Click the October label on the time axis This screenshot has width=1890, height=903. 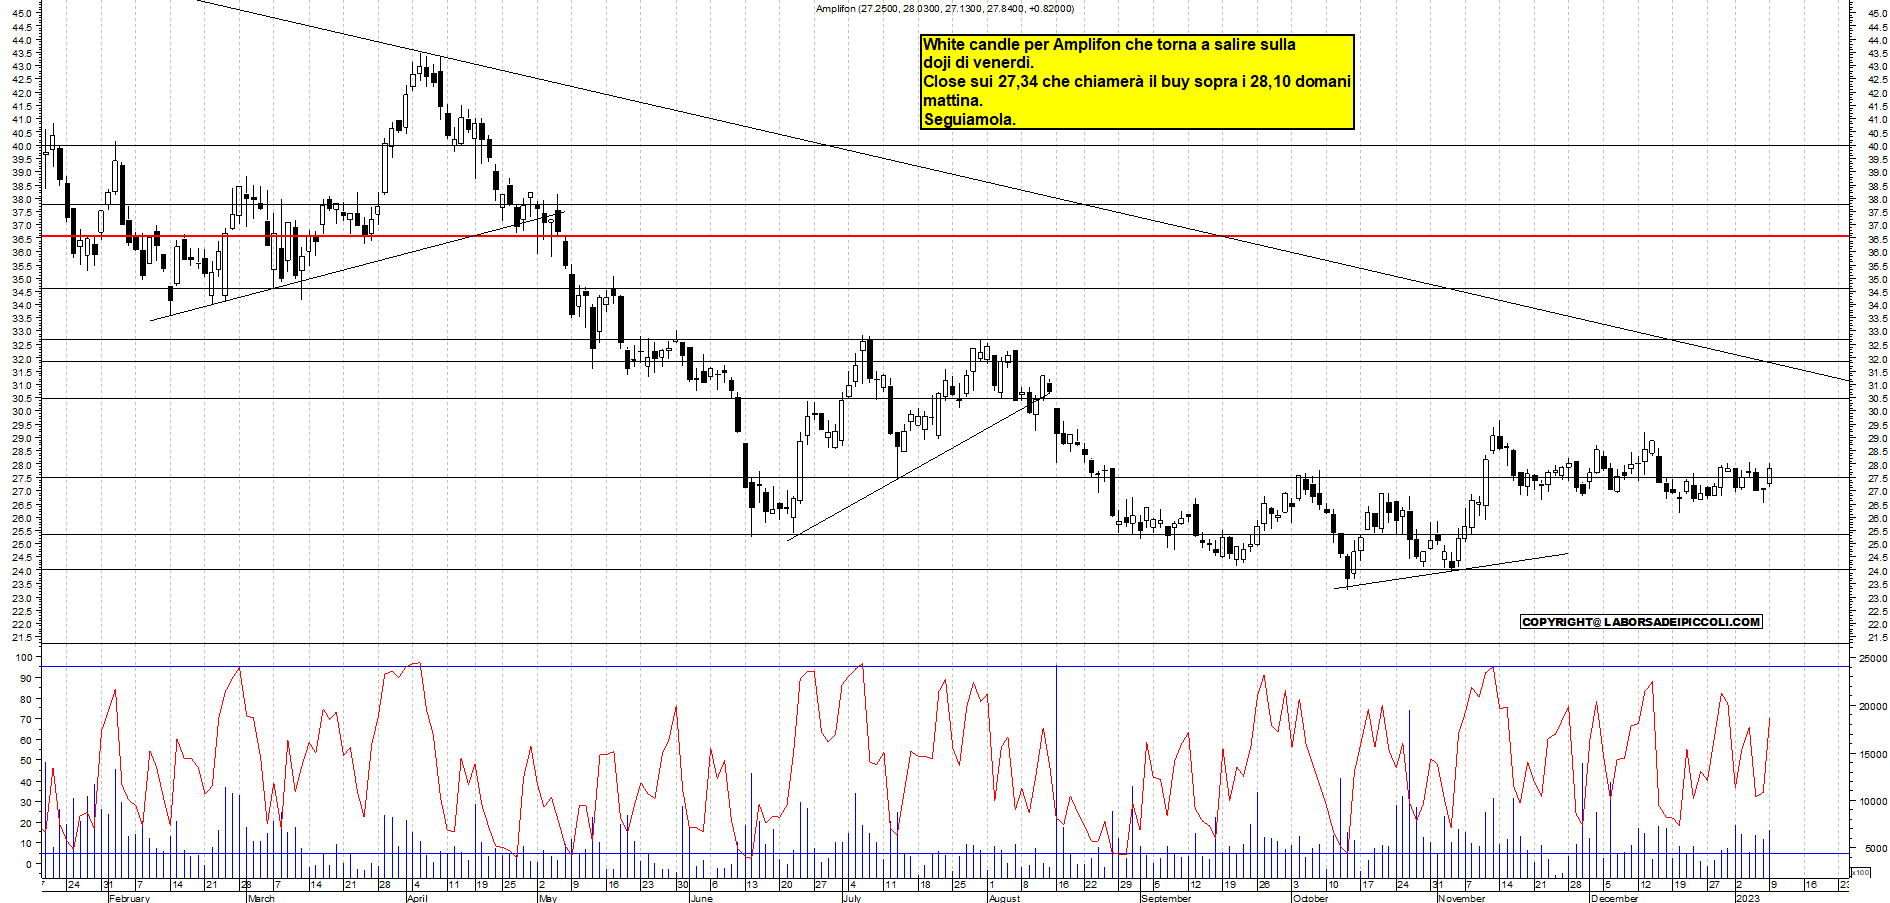[x=1311, y=898]
